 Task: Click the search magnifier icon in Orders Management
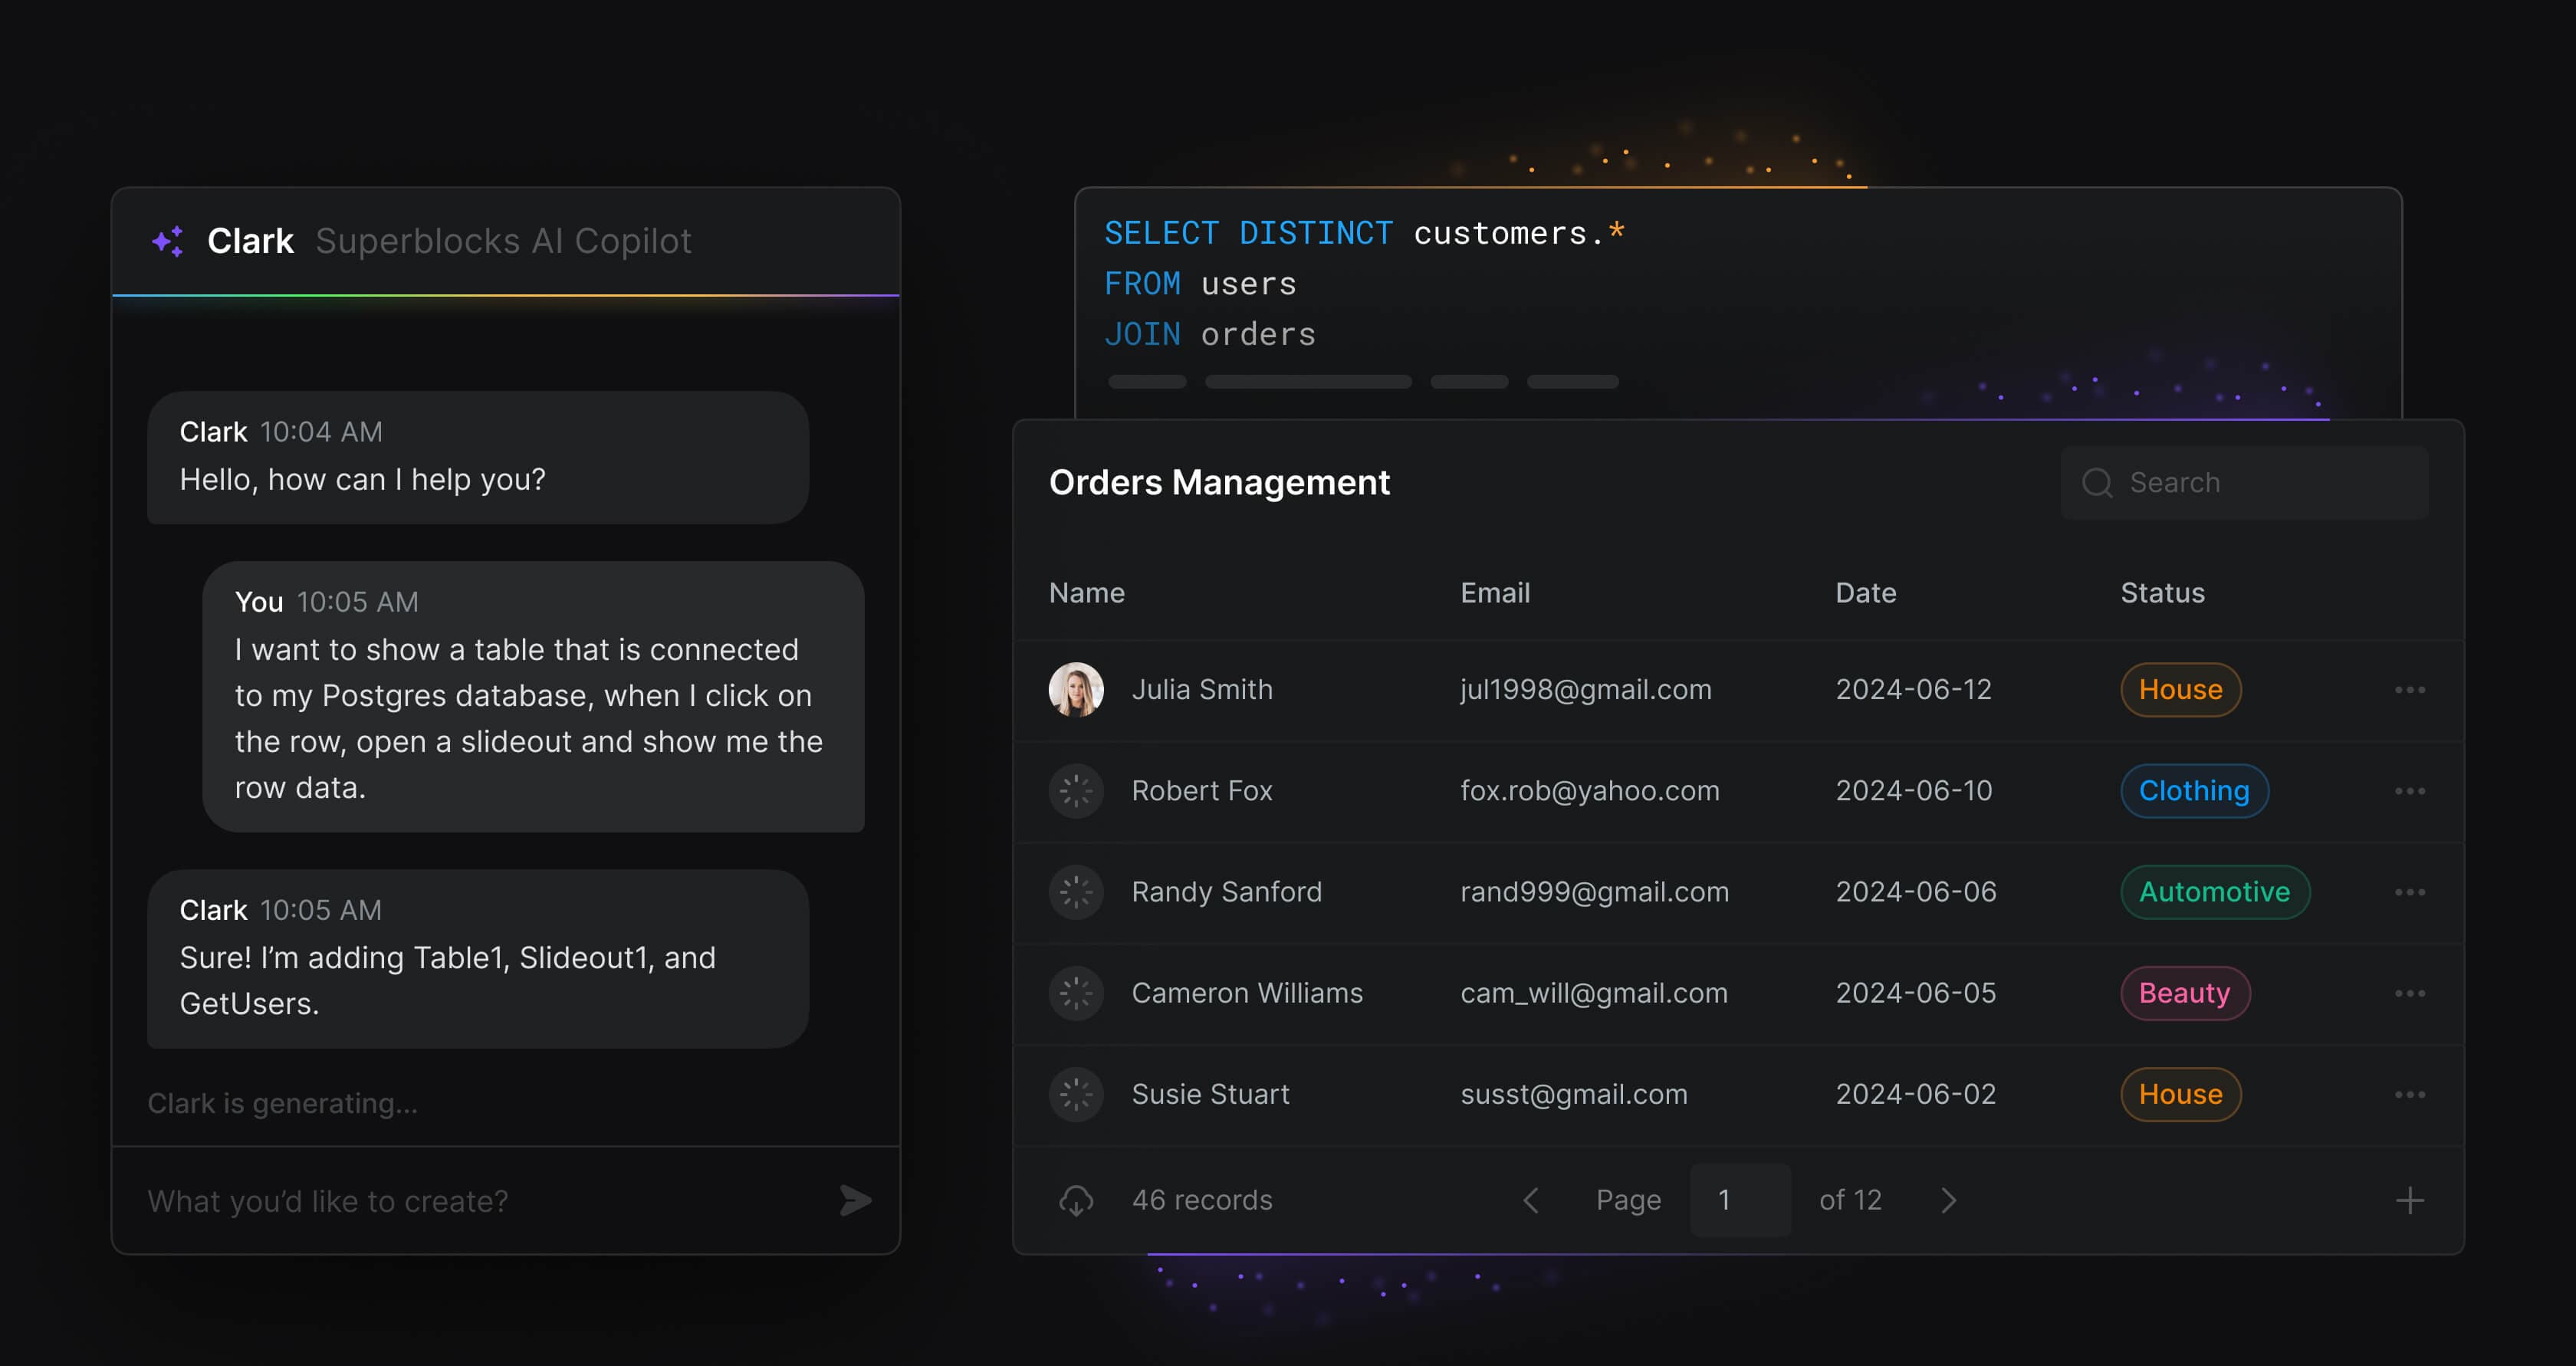click(2097, 483)
